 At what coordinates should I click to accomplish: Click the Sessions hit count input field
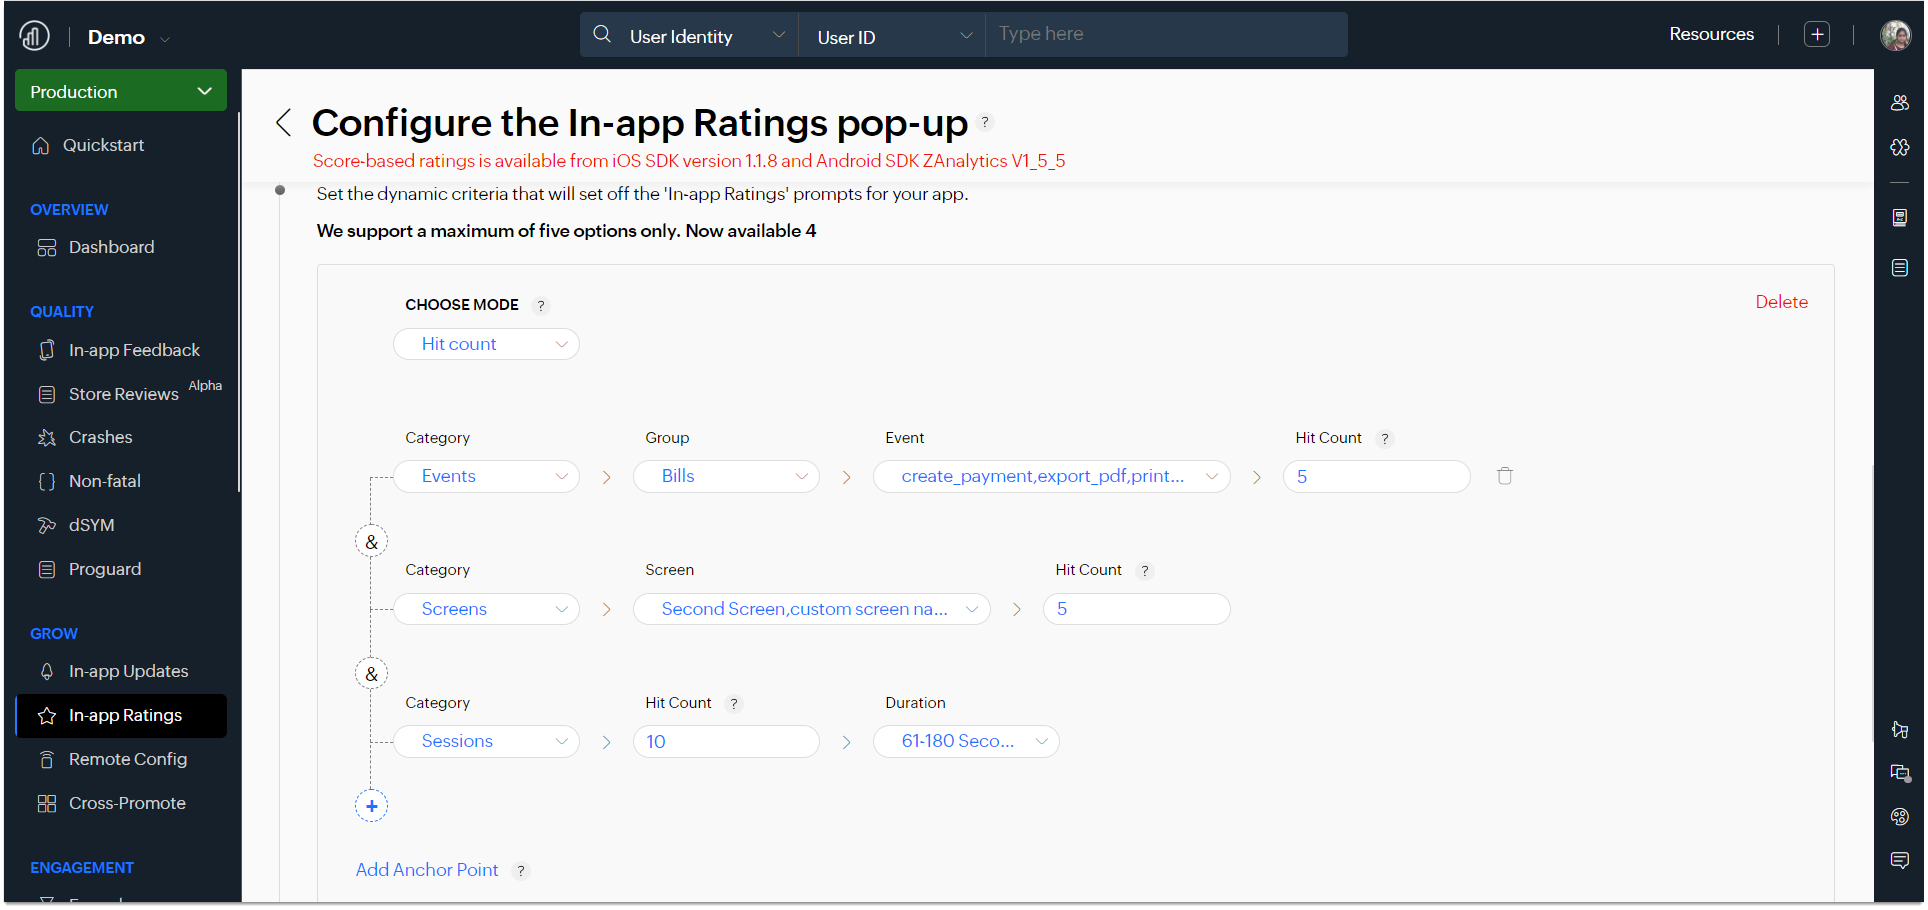(x=726, y=741)
